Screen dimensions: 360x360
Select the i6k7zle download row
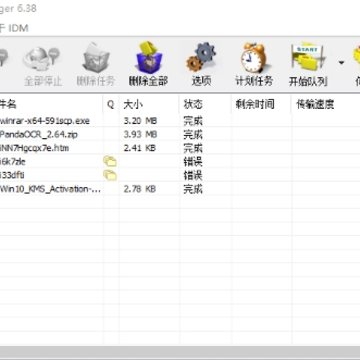pos(13,162)
